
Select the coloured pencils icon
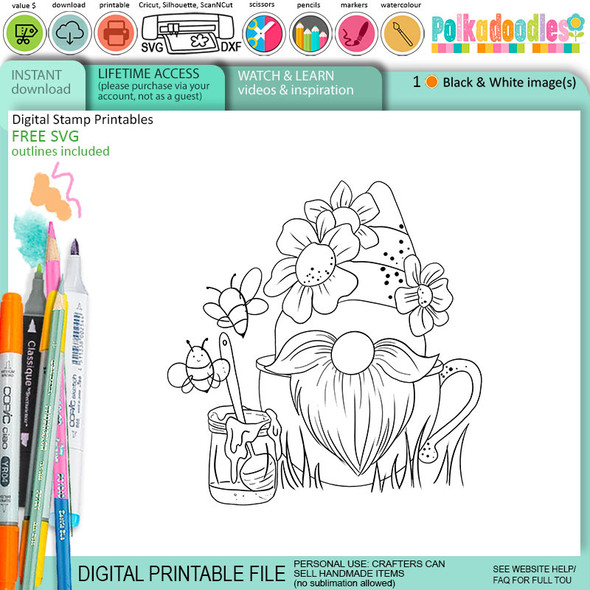(x=310, y=34)
